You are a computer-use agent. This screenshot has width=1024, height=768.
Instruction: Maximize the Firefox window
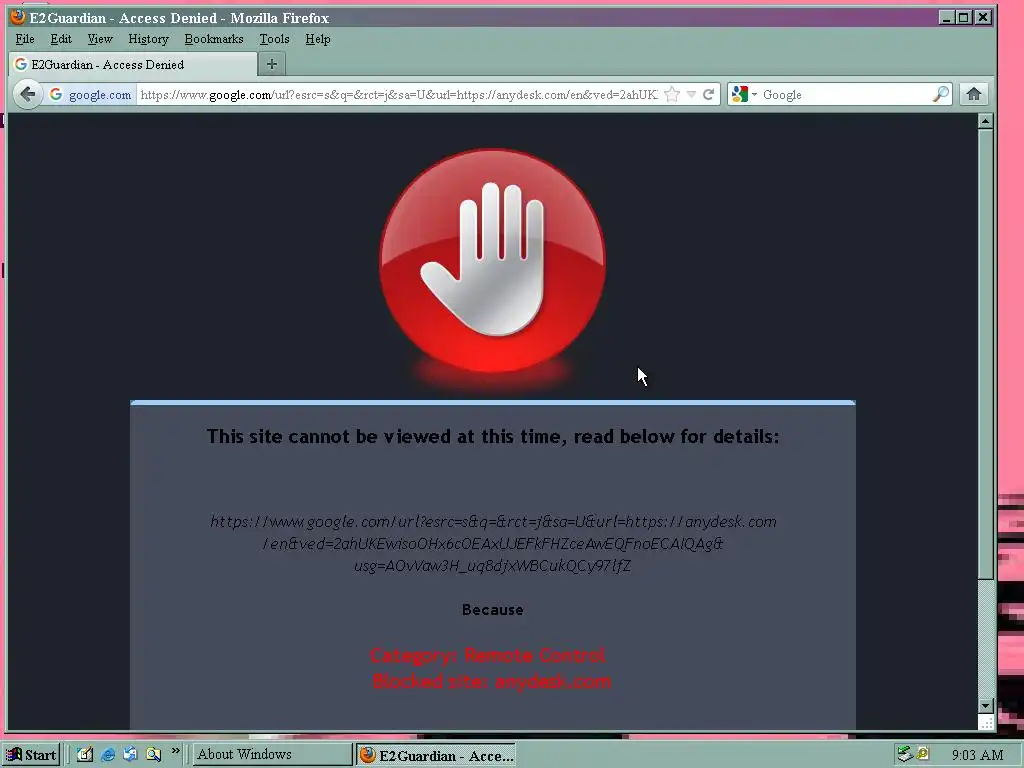click(x=965, y=18)
